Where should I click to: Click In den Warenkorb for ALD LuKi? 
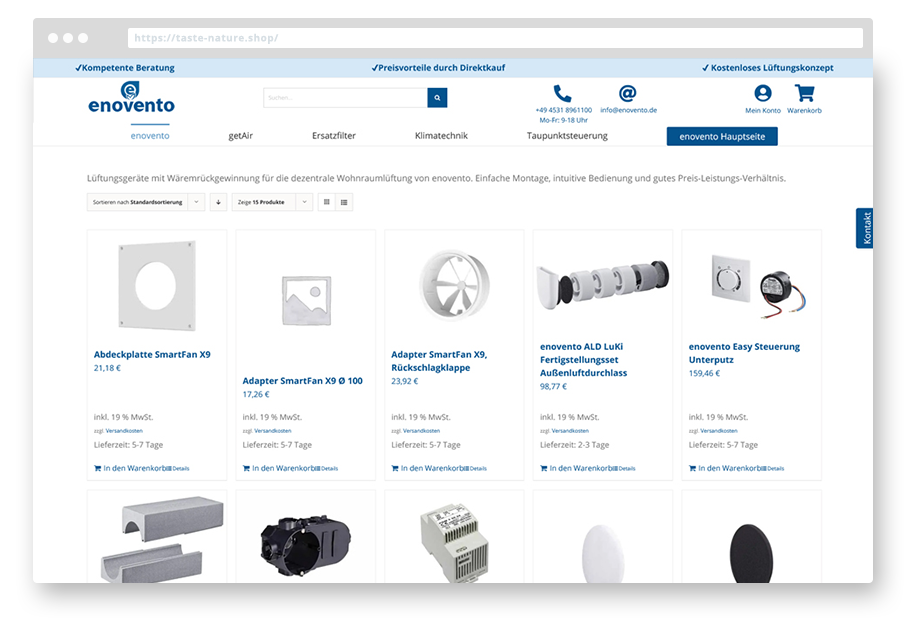[x=579, y=468]
